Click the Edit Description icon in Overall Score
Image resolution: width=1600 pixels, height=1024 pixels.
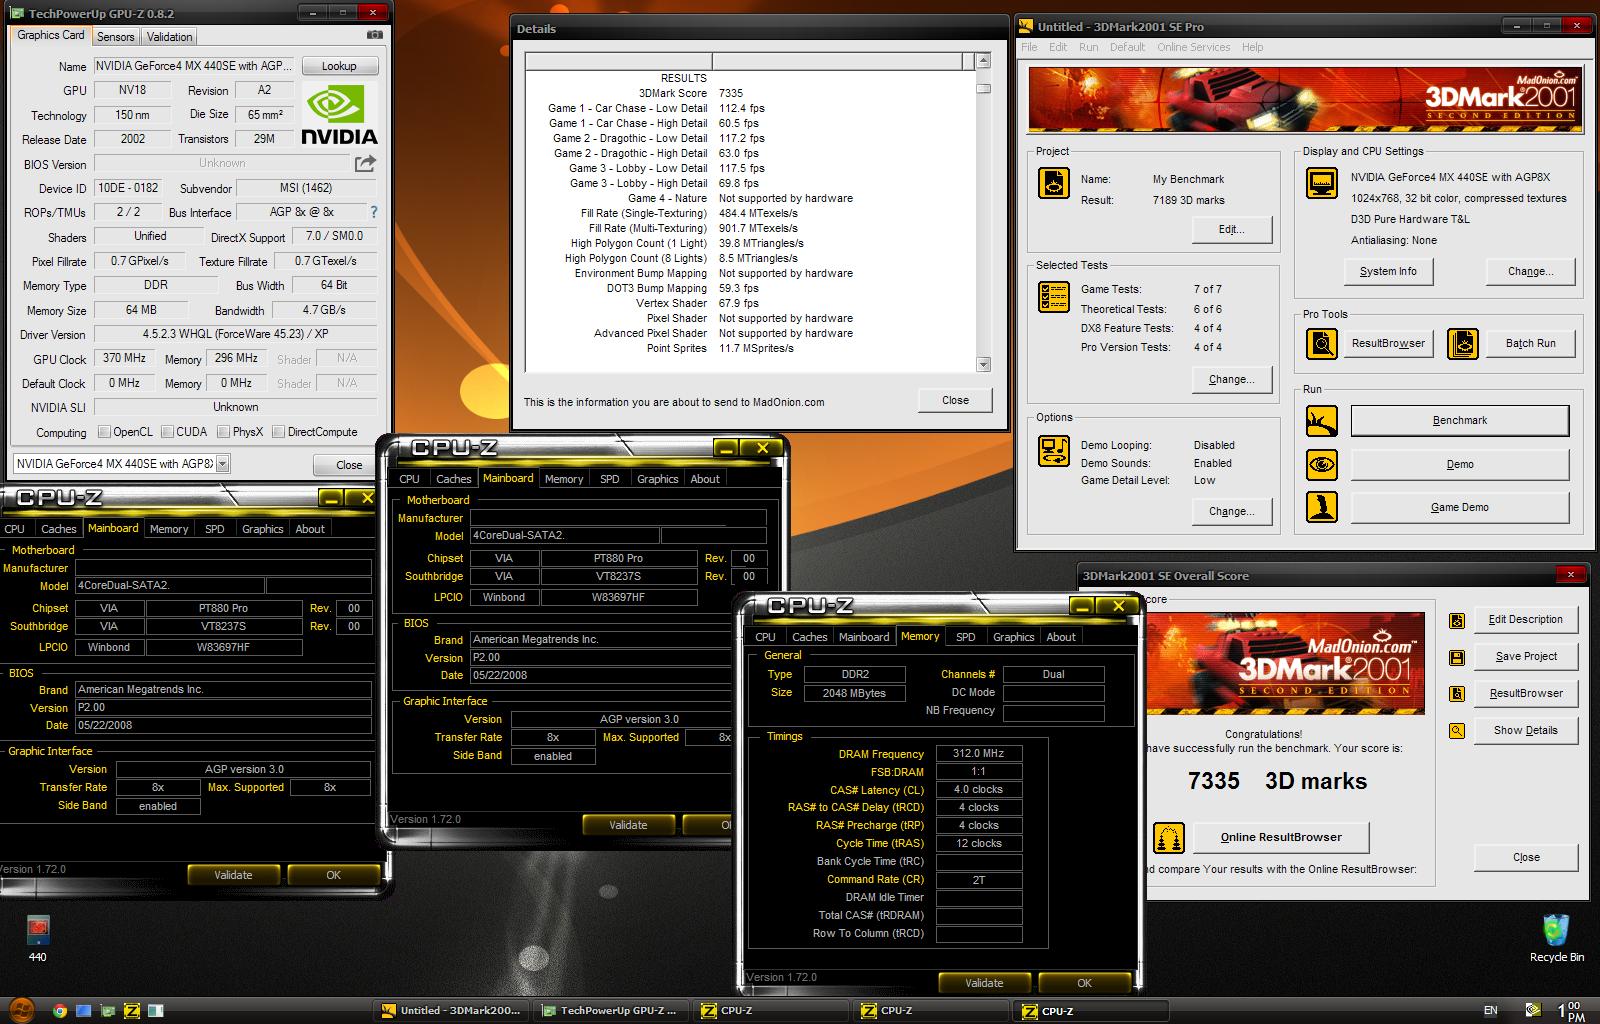1457,620
